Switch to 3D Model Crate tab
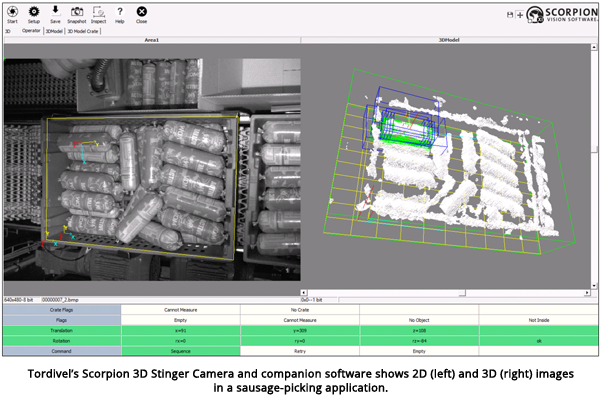The image size is (600, 400). 83,31
